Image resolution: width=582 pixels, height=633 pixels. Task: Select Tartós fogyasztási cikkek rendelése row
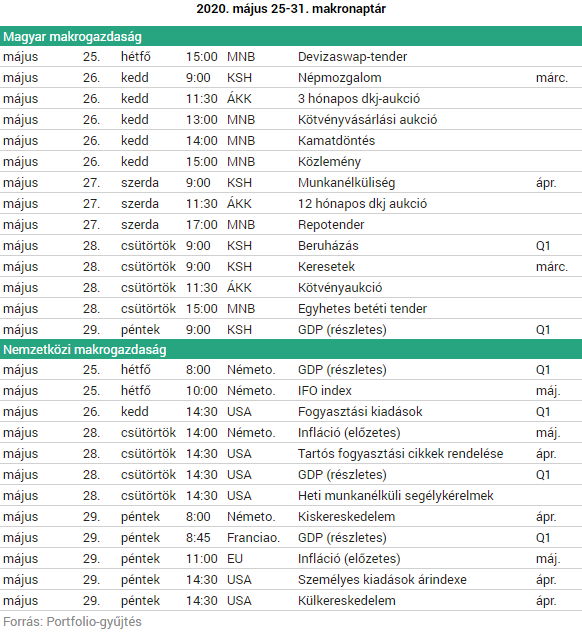pos(291,453)
